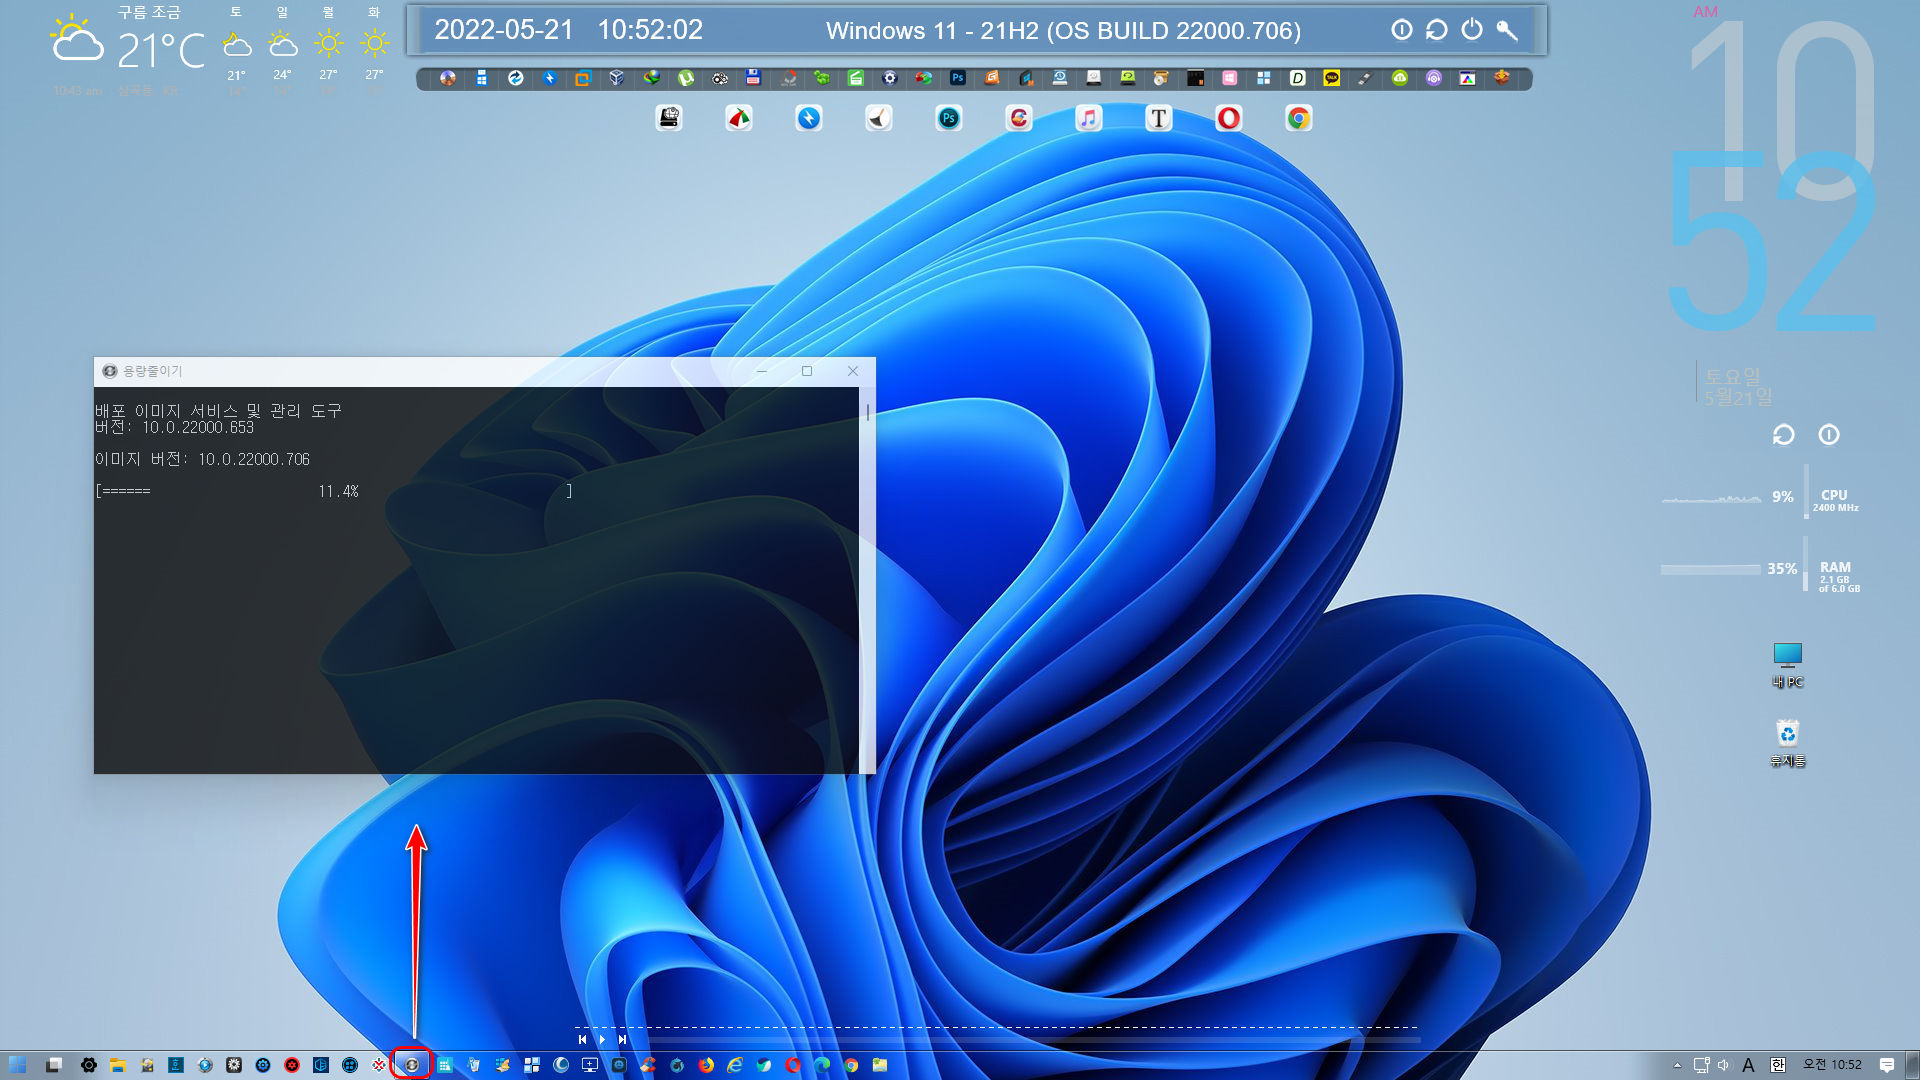Show hidden tray icons chevron
The height and width of the screenshot is (1080, 1920).
[1677, 1065]
